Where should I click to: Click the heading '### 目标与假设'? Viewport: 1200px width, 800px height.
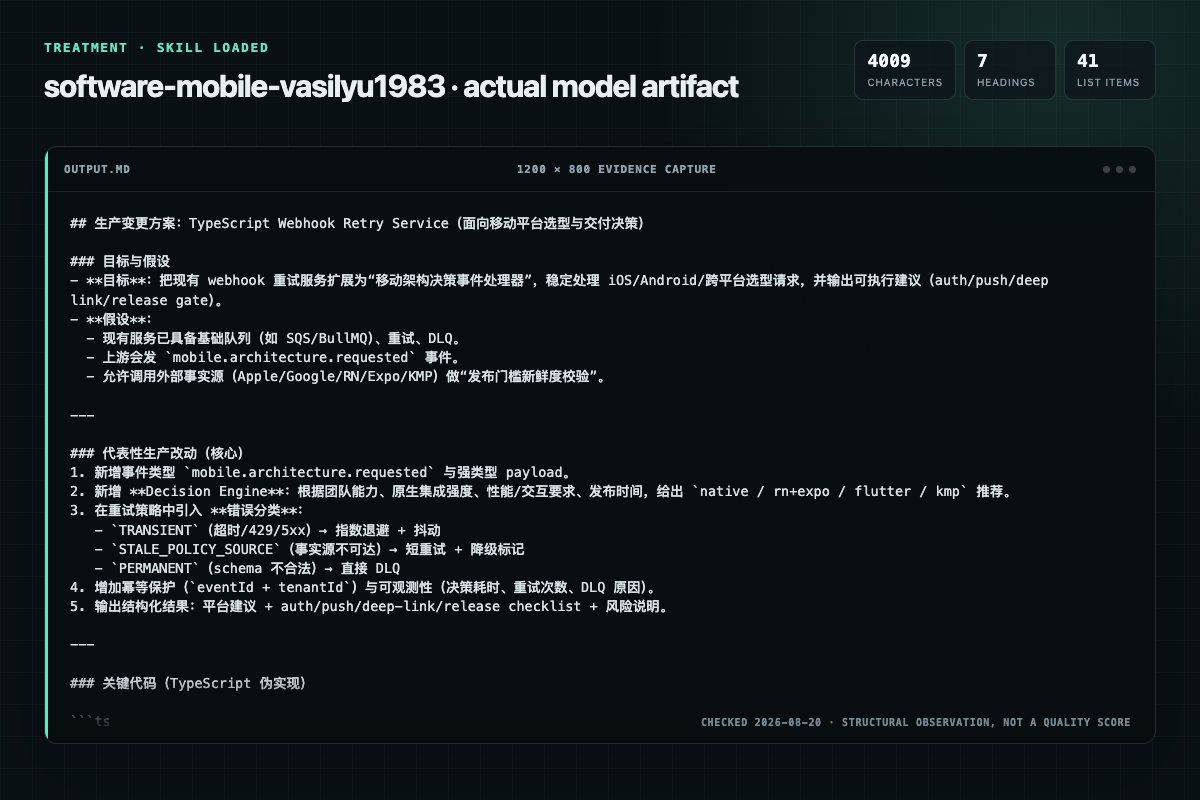[x=120, y=262]
